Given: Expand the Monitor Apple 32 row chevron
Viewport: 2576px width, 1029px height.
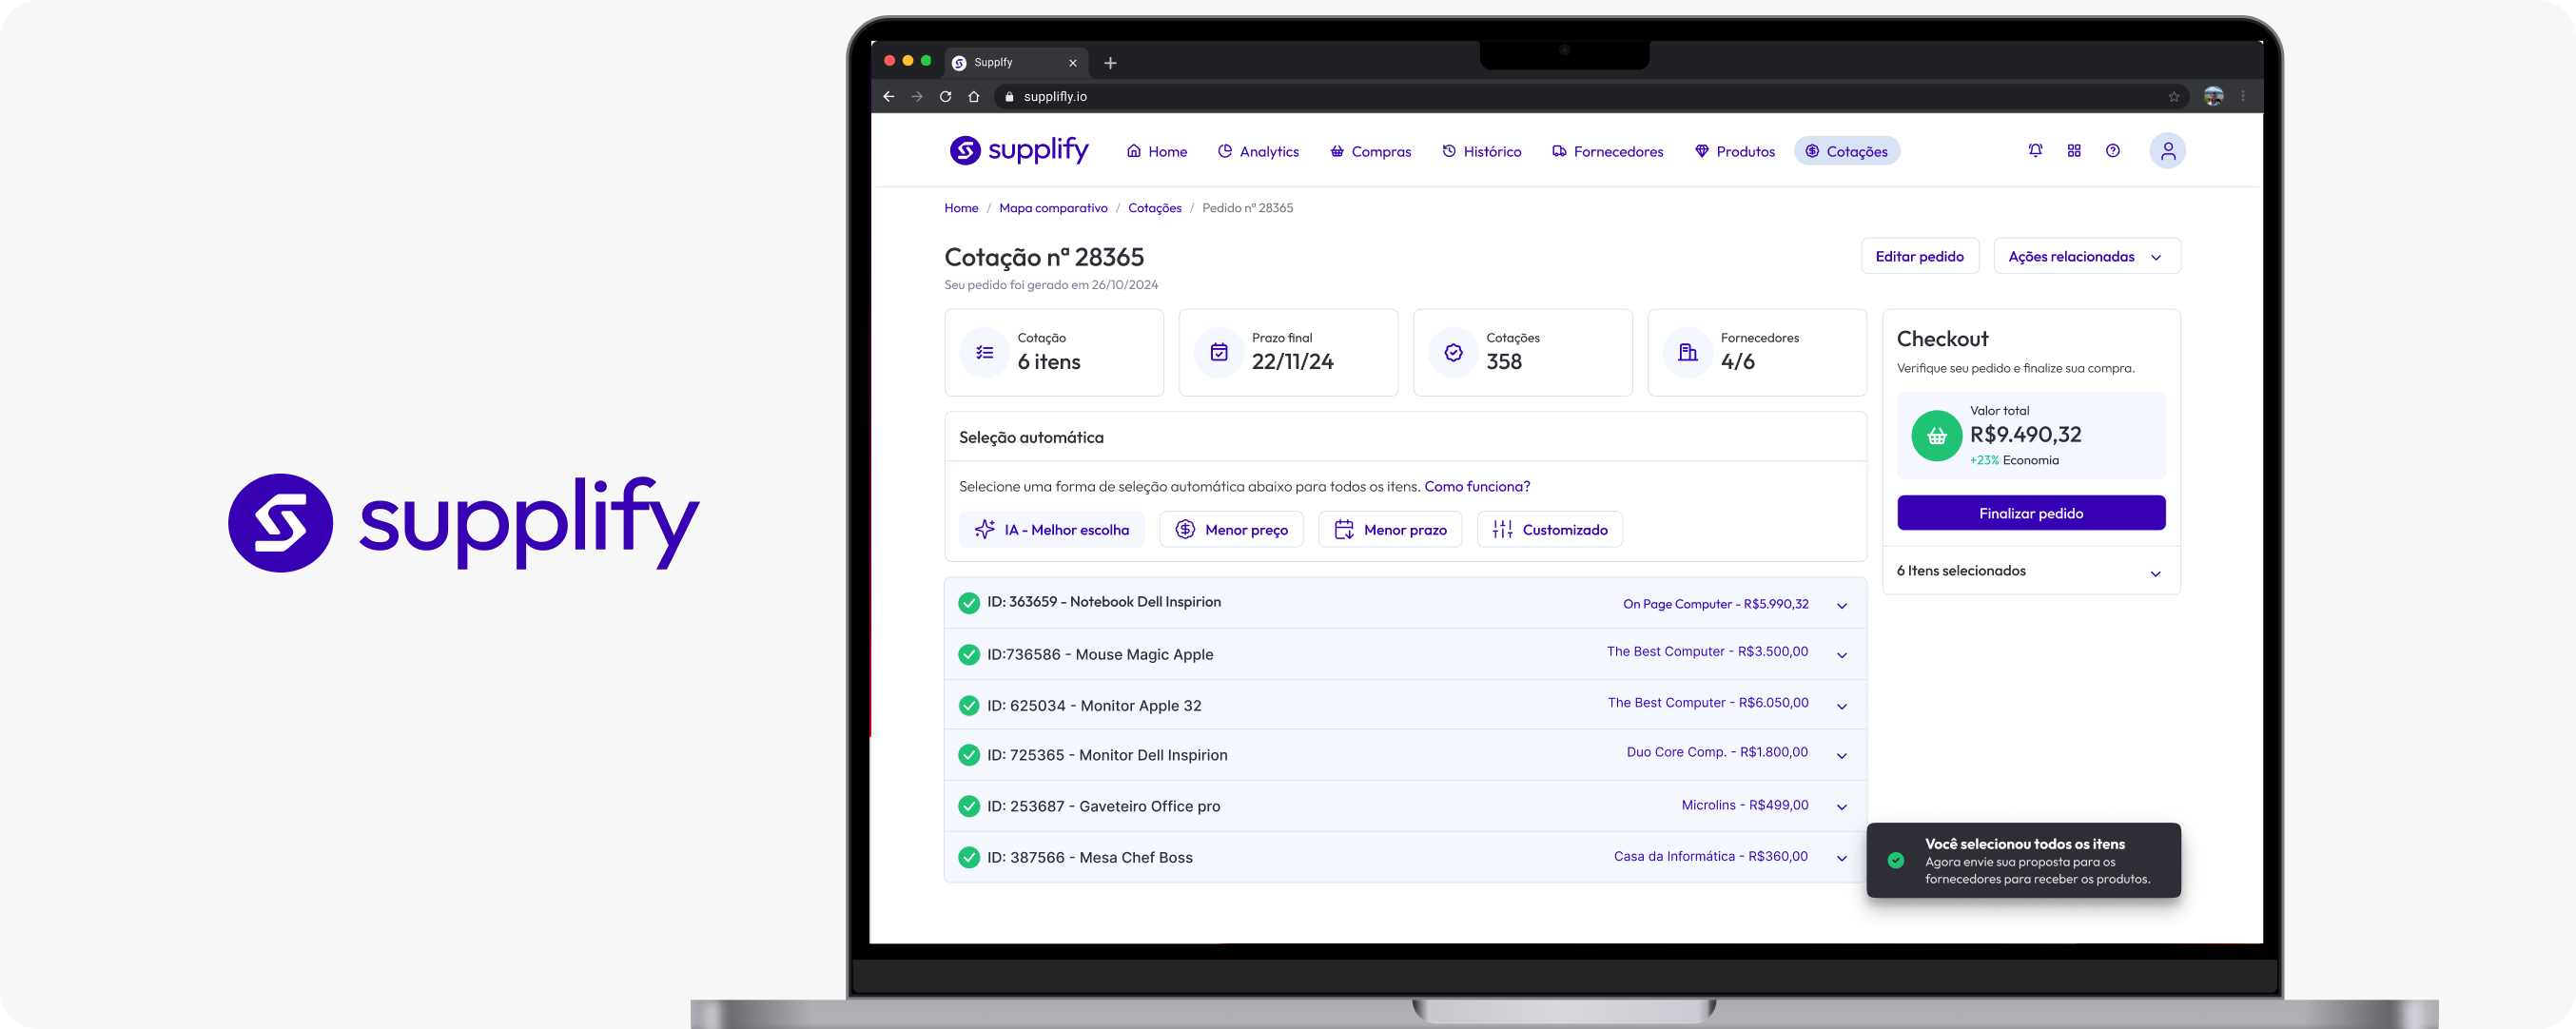Looking at the screenshot, I should pos(1841,707).
